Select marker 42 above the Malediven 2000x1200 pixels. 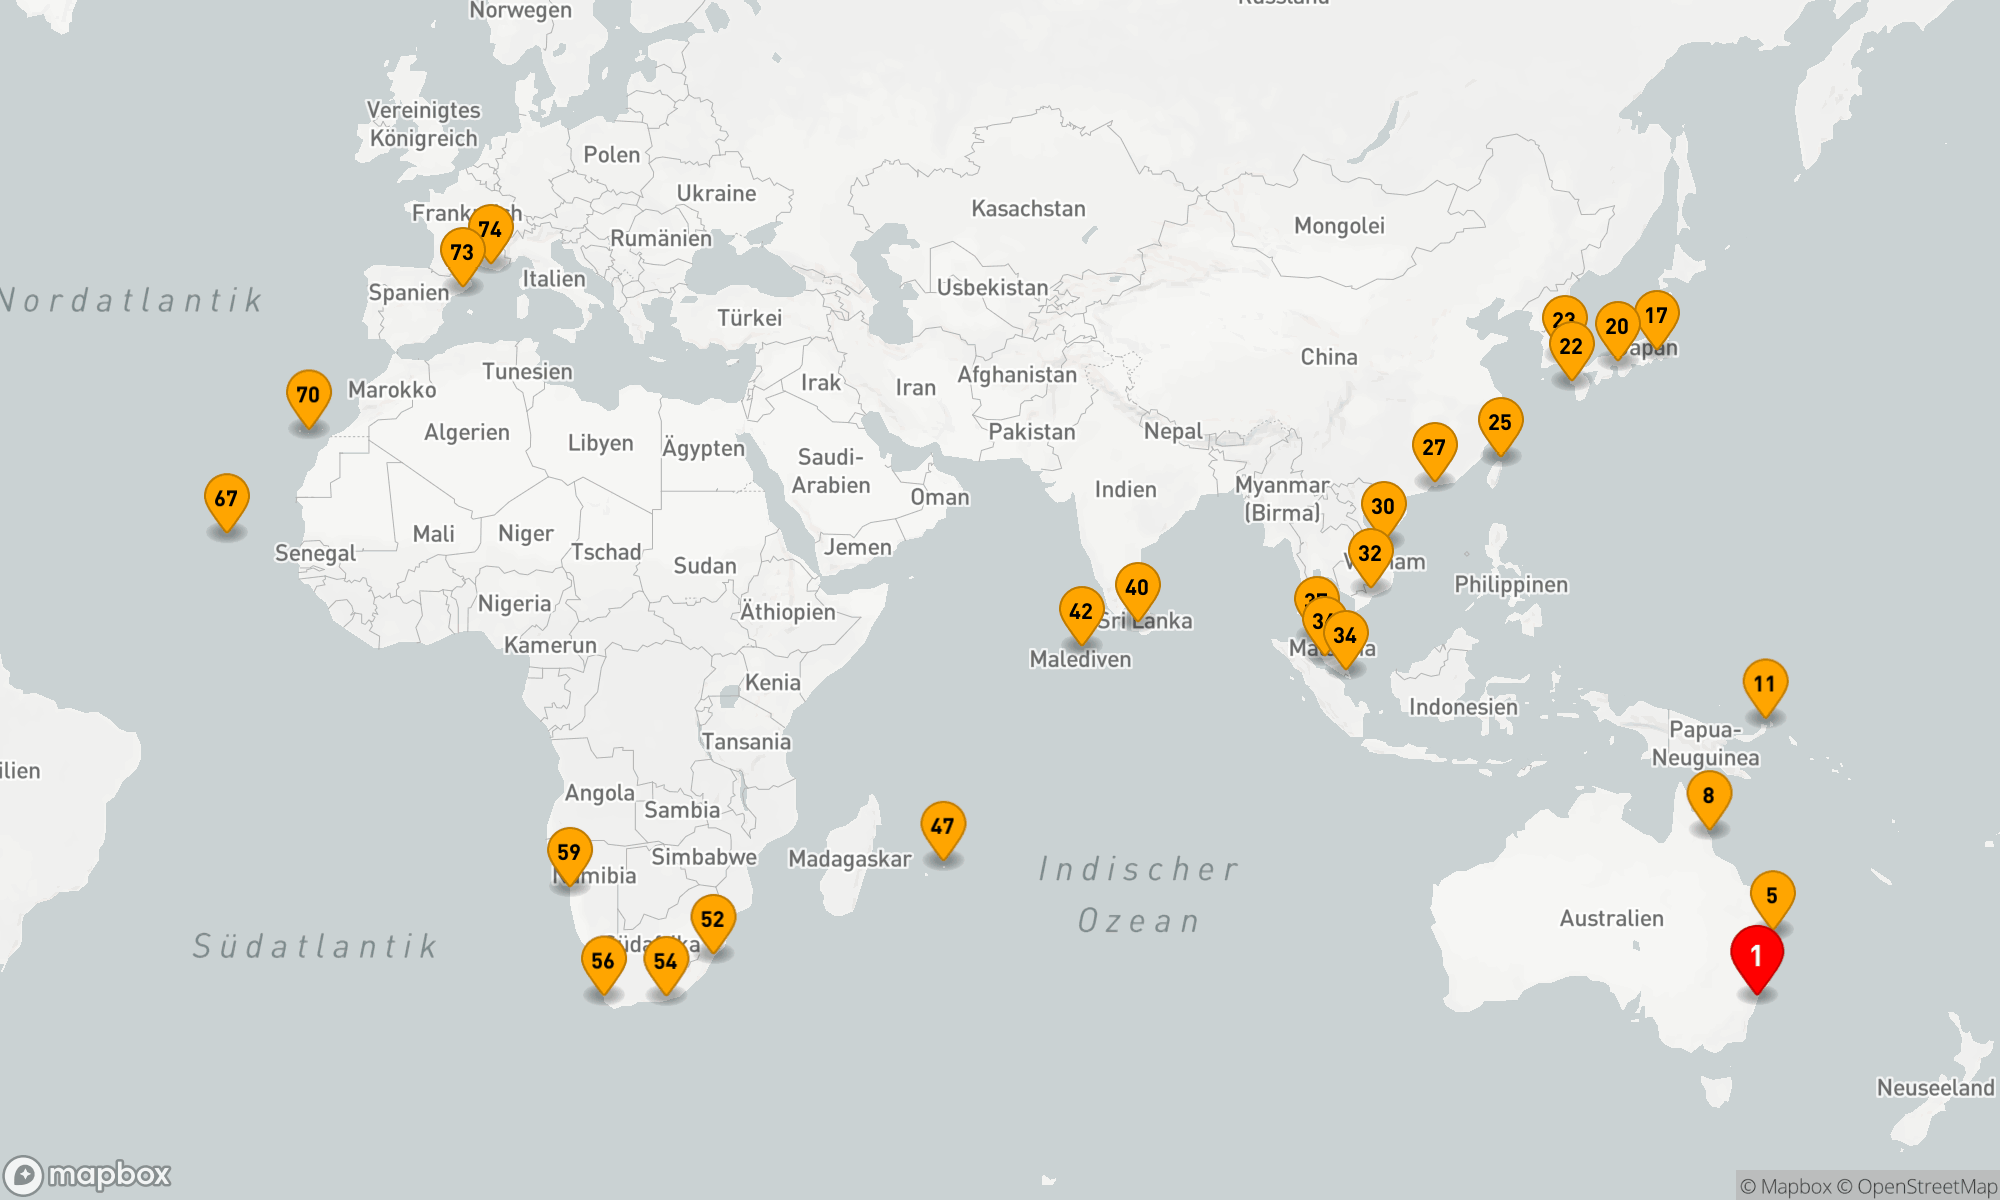1081,612
